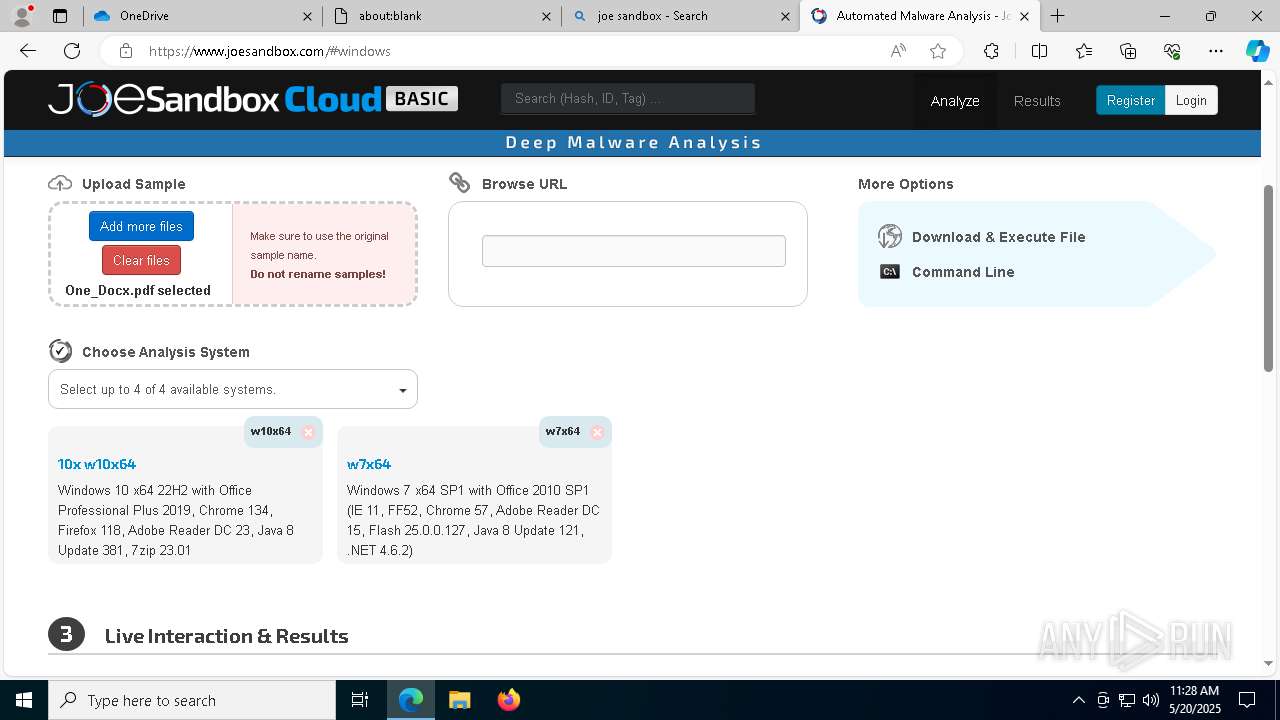Focus the Search Hash, ID, Tag field
Image resolution: width=1280 pixels, height=720 pixels.
(628, 98)
